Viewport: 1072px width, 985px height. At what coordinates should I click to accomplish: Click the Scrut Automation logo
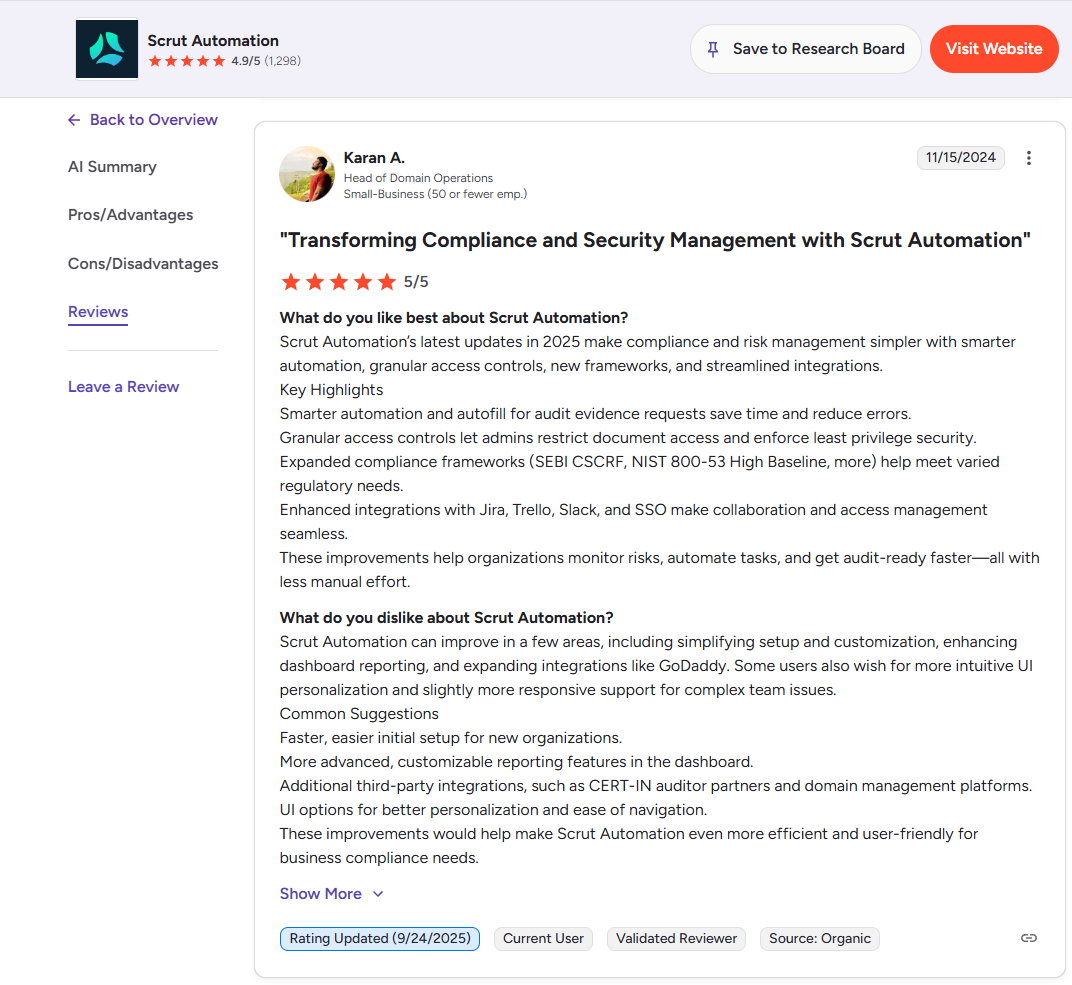tap(106, 48)
